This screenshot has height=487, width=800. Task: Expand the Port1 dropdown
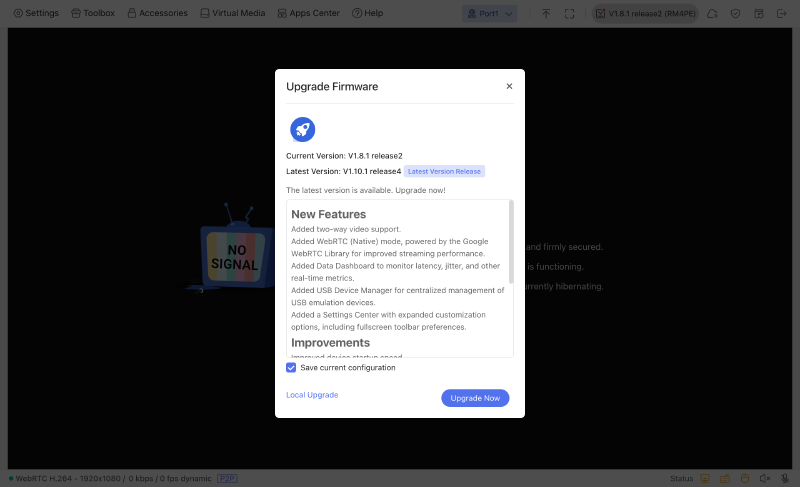coord(489,14)
